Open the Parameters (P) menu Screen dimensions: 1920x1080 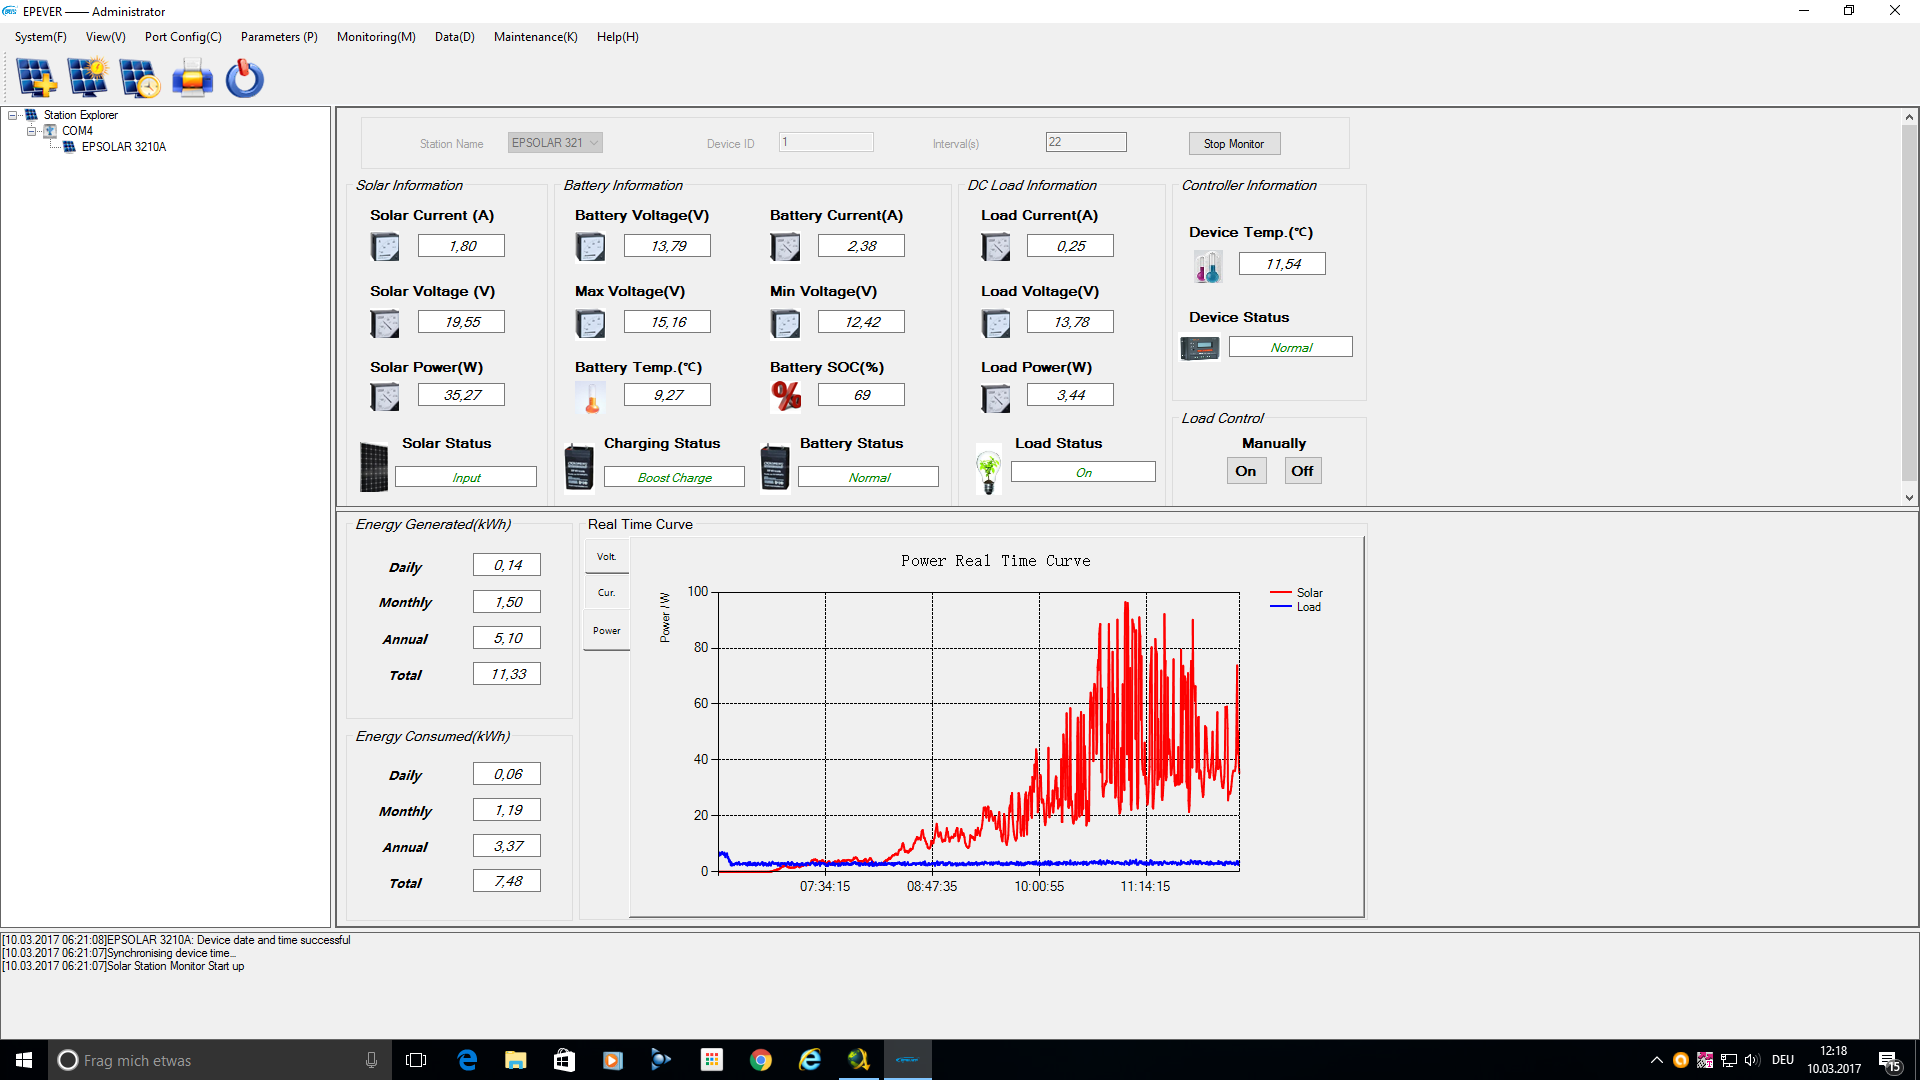pos(279,37)
